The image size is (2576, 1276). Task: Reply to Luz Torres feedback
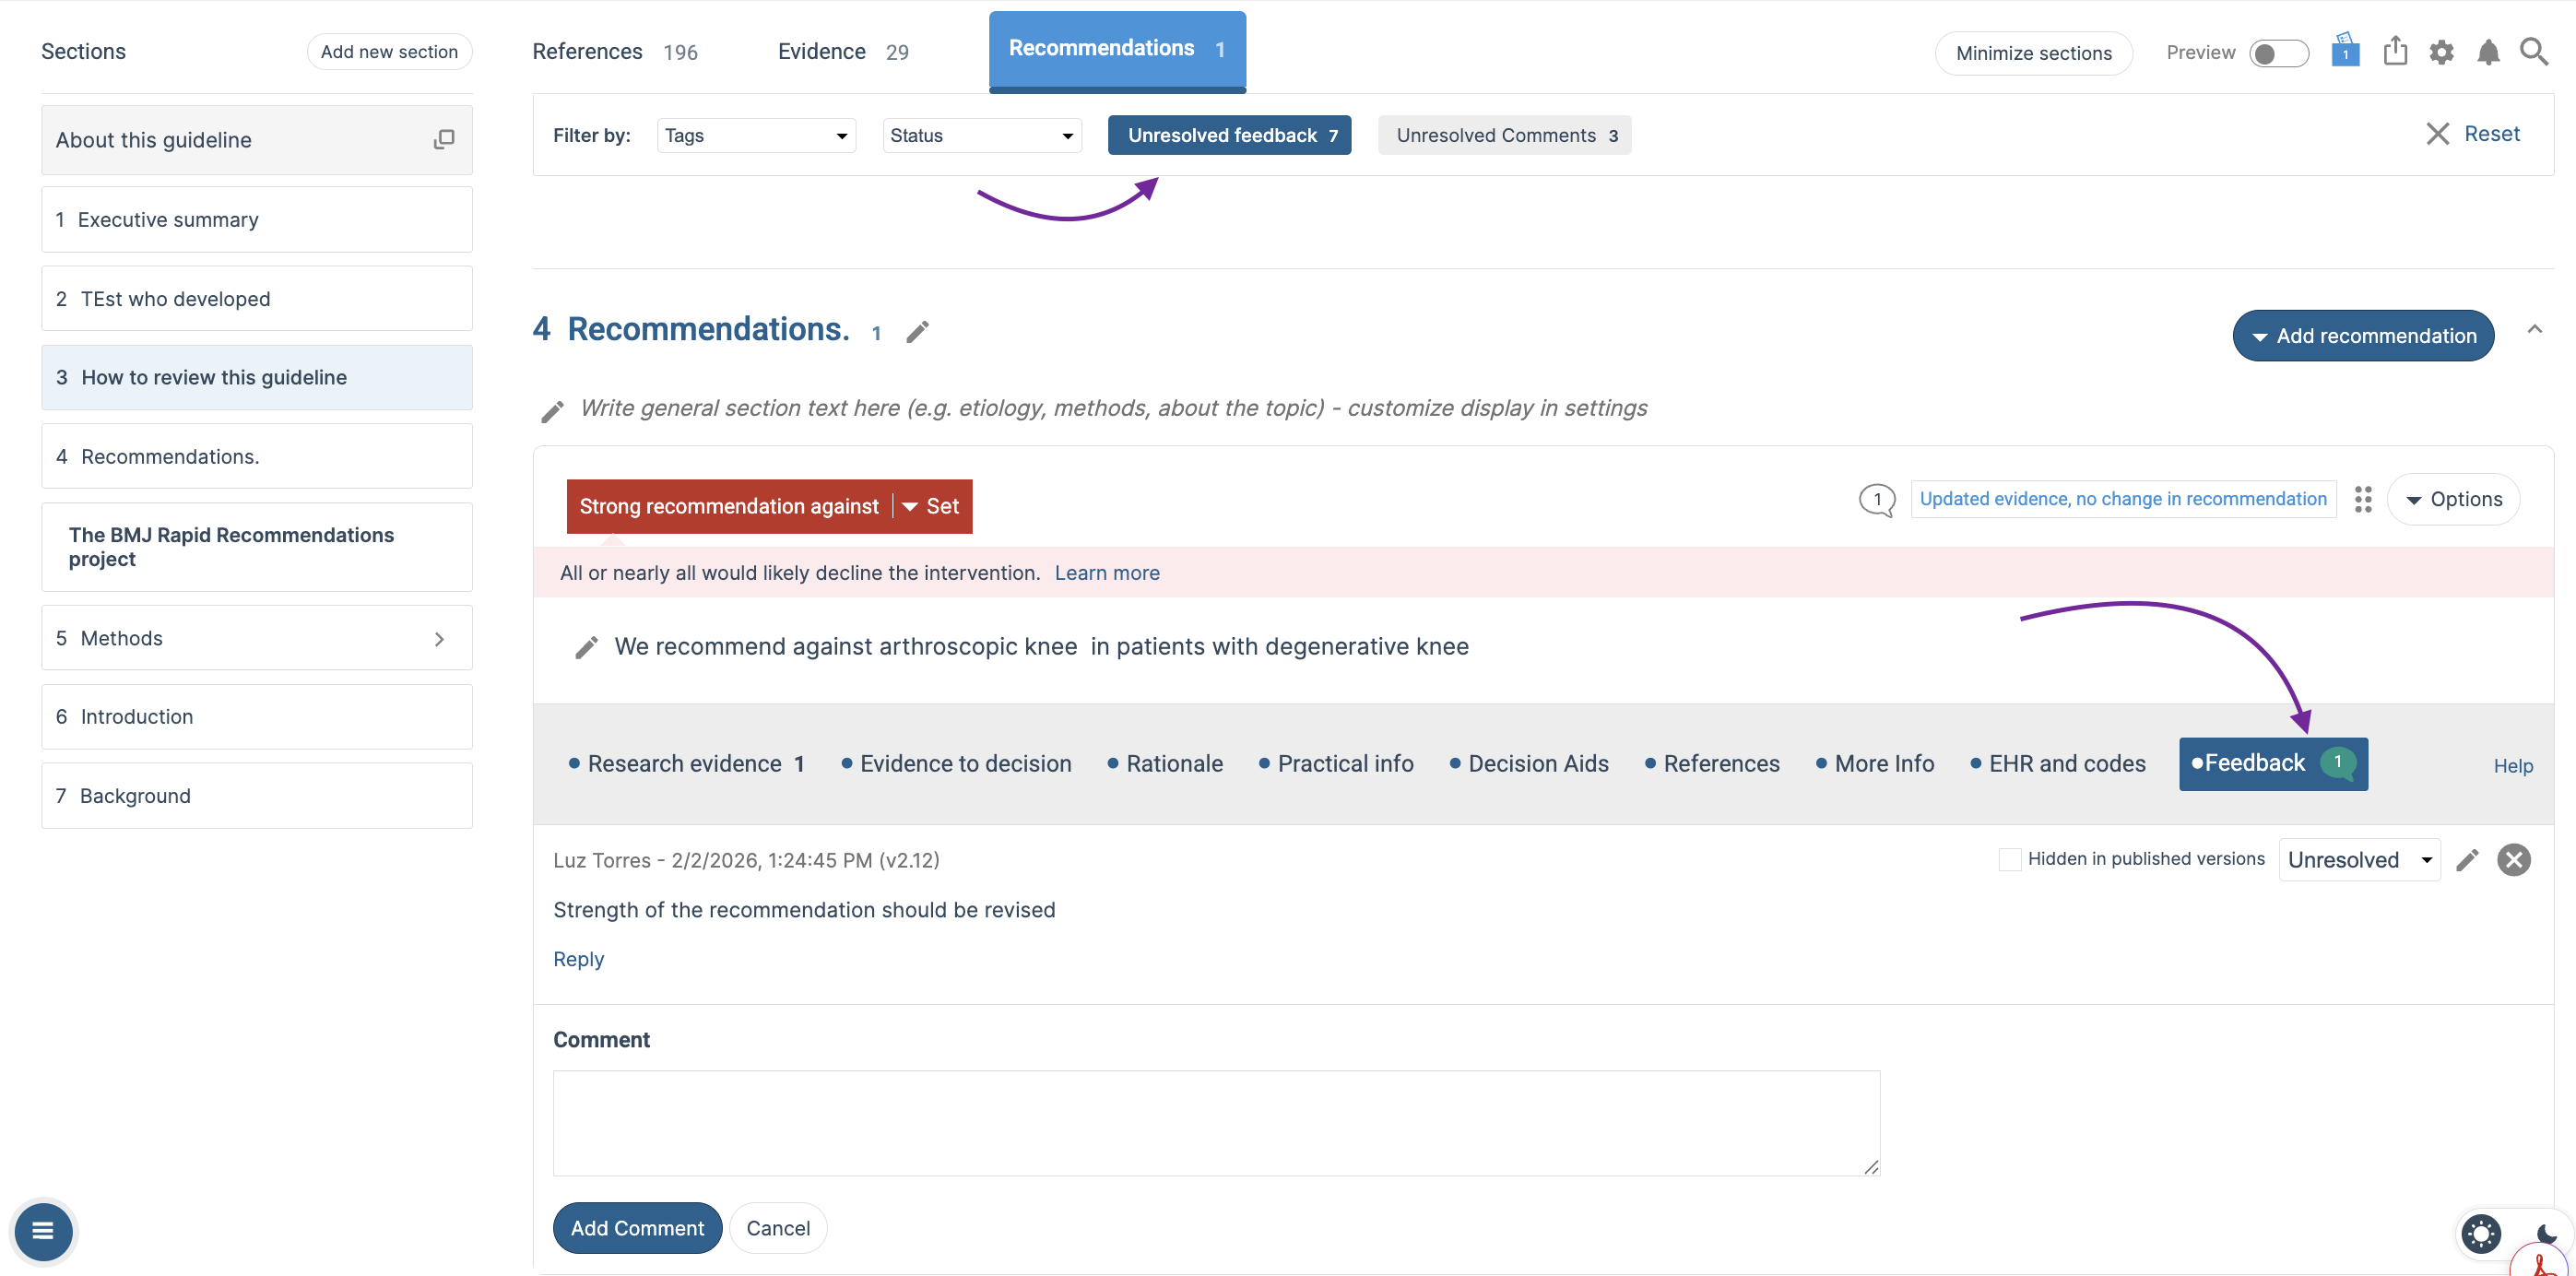(x=578, y=959)
